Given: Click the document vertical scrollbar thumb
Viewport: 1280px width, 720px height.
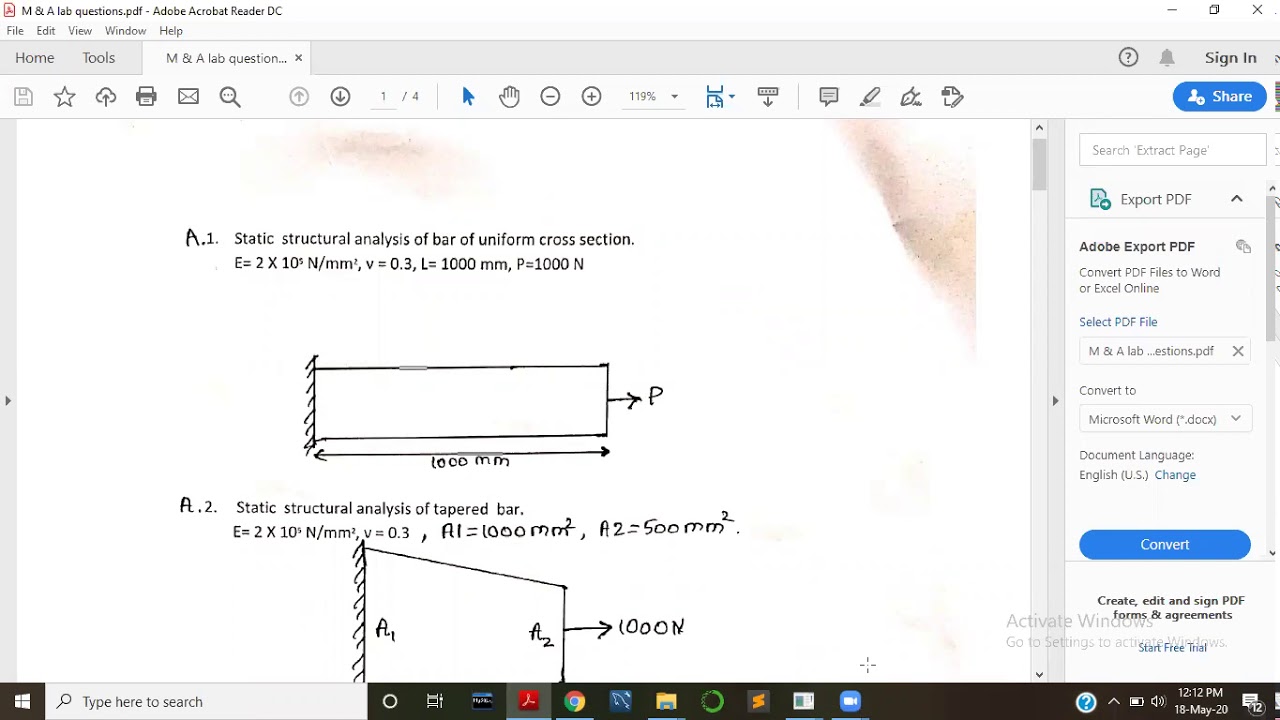Looking at the screenshot, I should 1040,166.
